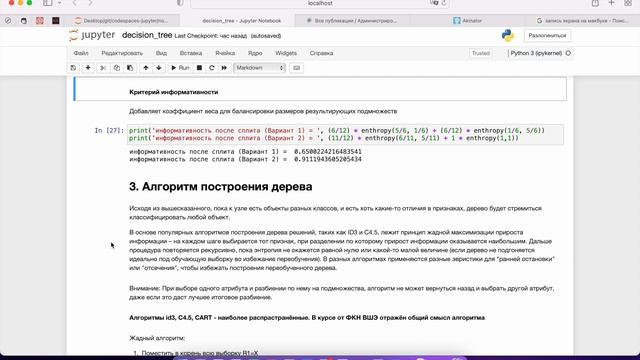640x360 pixels.
Task: Save notebook with the floppy disk icon
Action: point(73,68)
